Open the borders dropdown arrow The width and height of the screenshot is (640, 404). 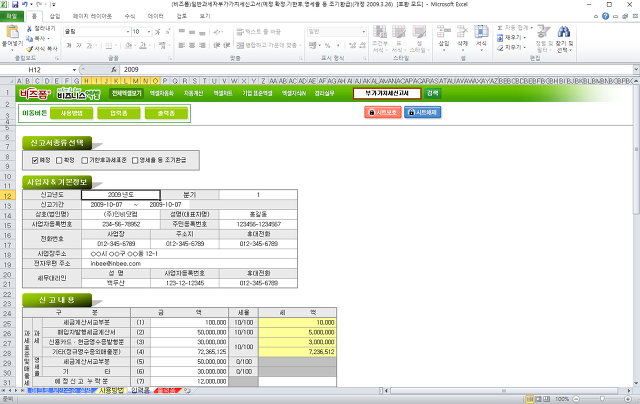tap(116, 45)
